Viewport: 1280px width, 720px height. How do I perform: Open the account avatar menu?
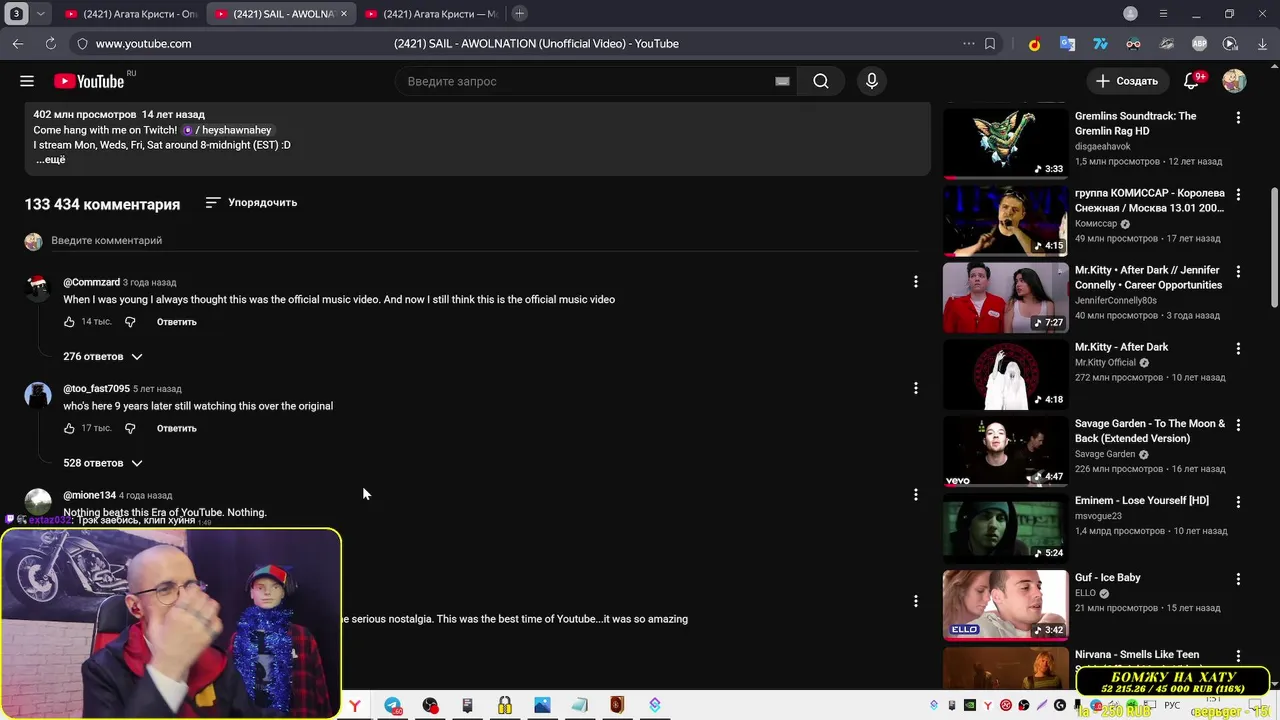click(1234, 81)
